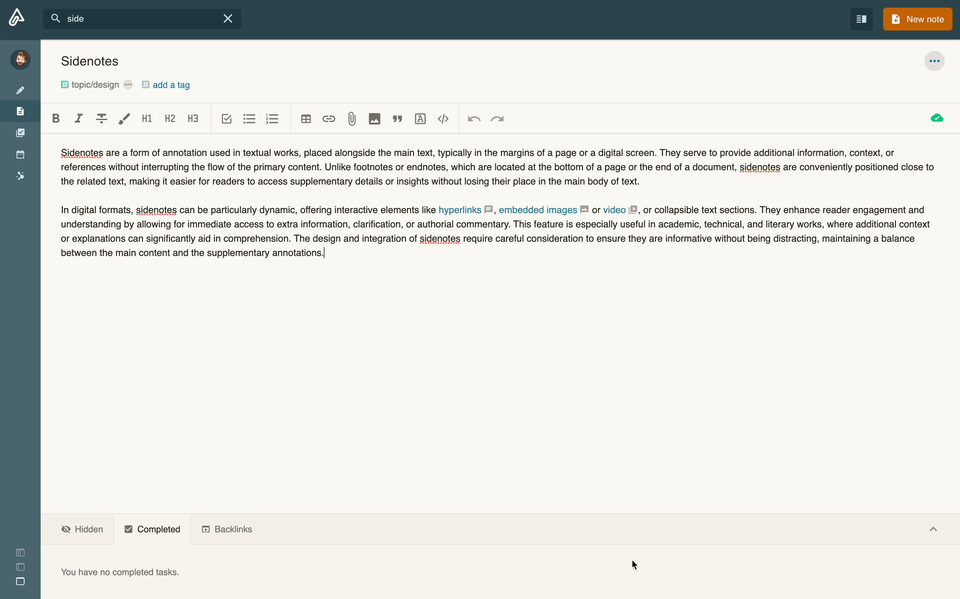Select the italic formatting tool

click(78, 118)
